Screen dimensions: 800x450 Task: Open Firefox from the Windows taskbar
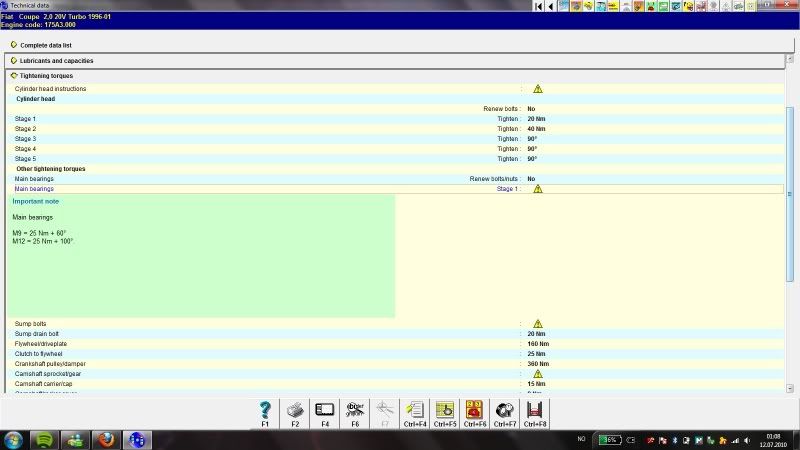pos(107,440)
